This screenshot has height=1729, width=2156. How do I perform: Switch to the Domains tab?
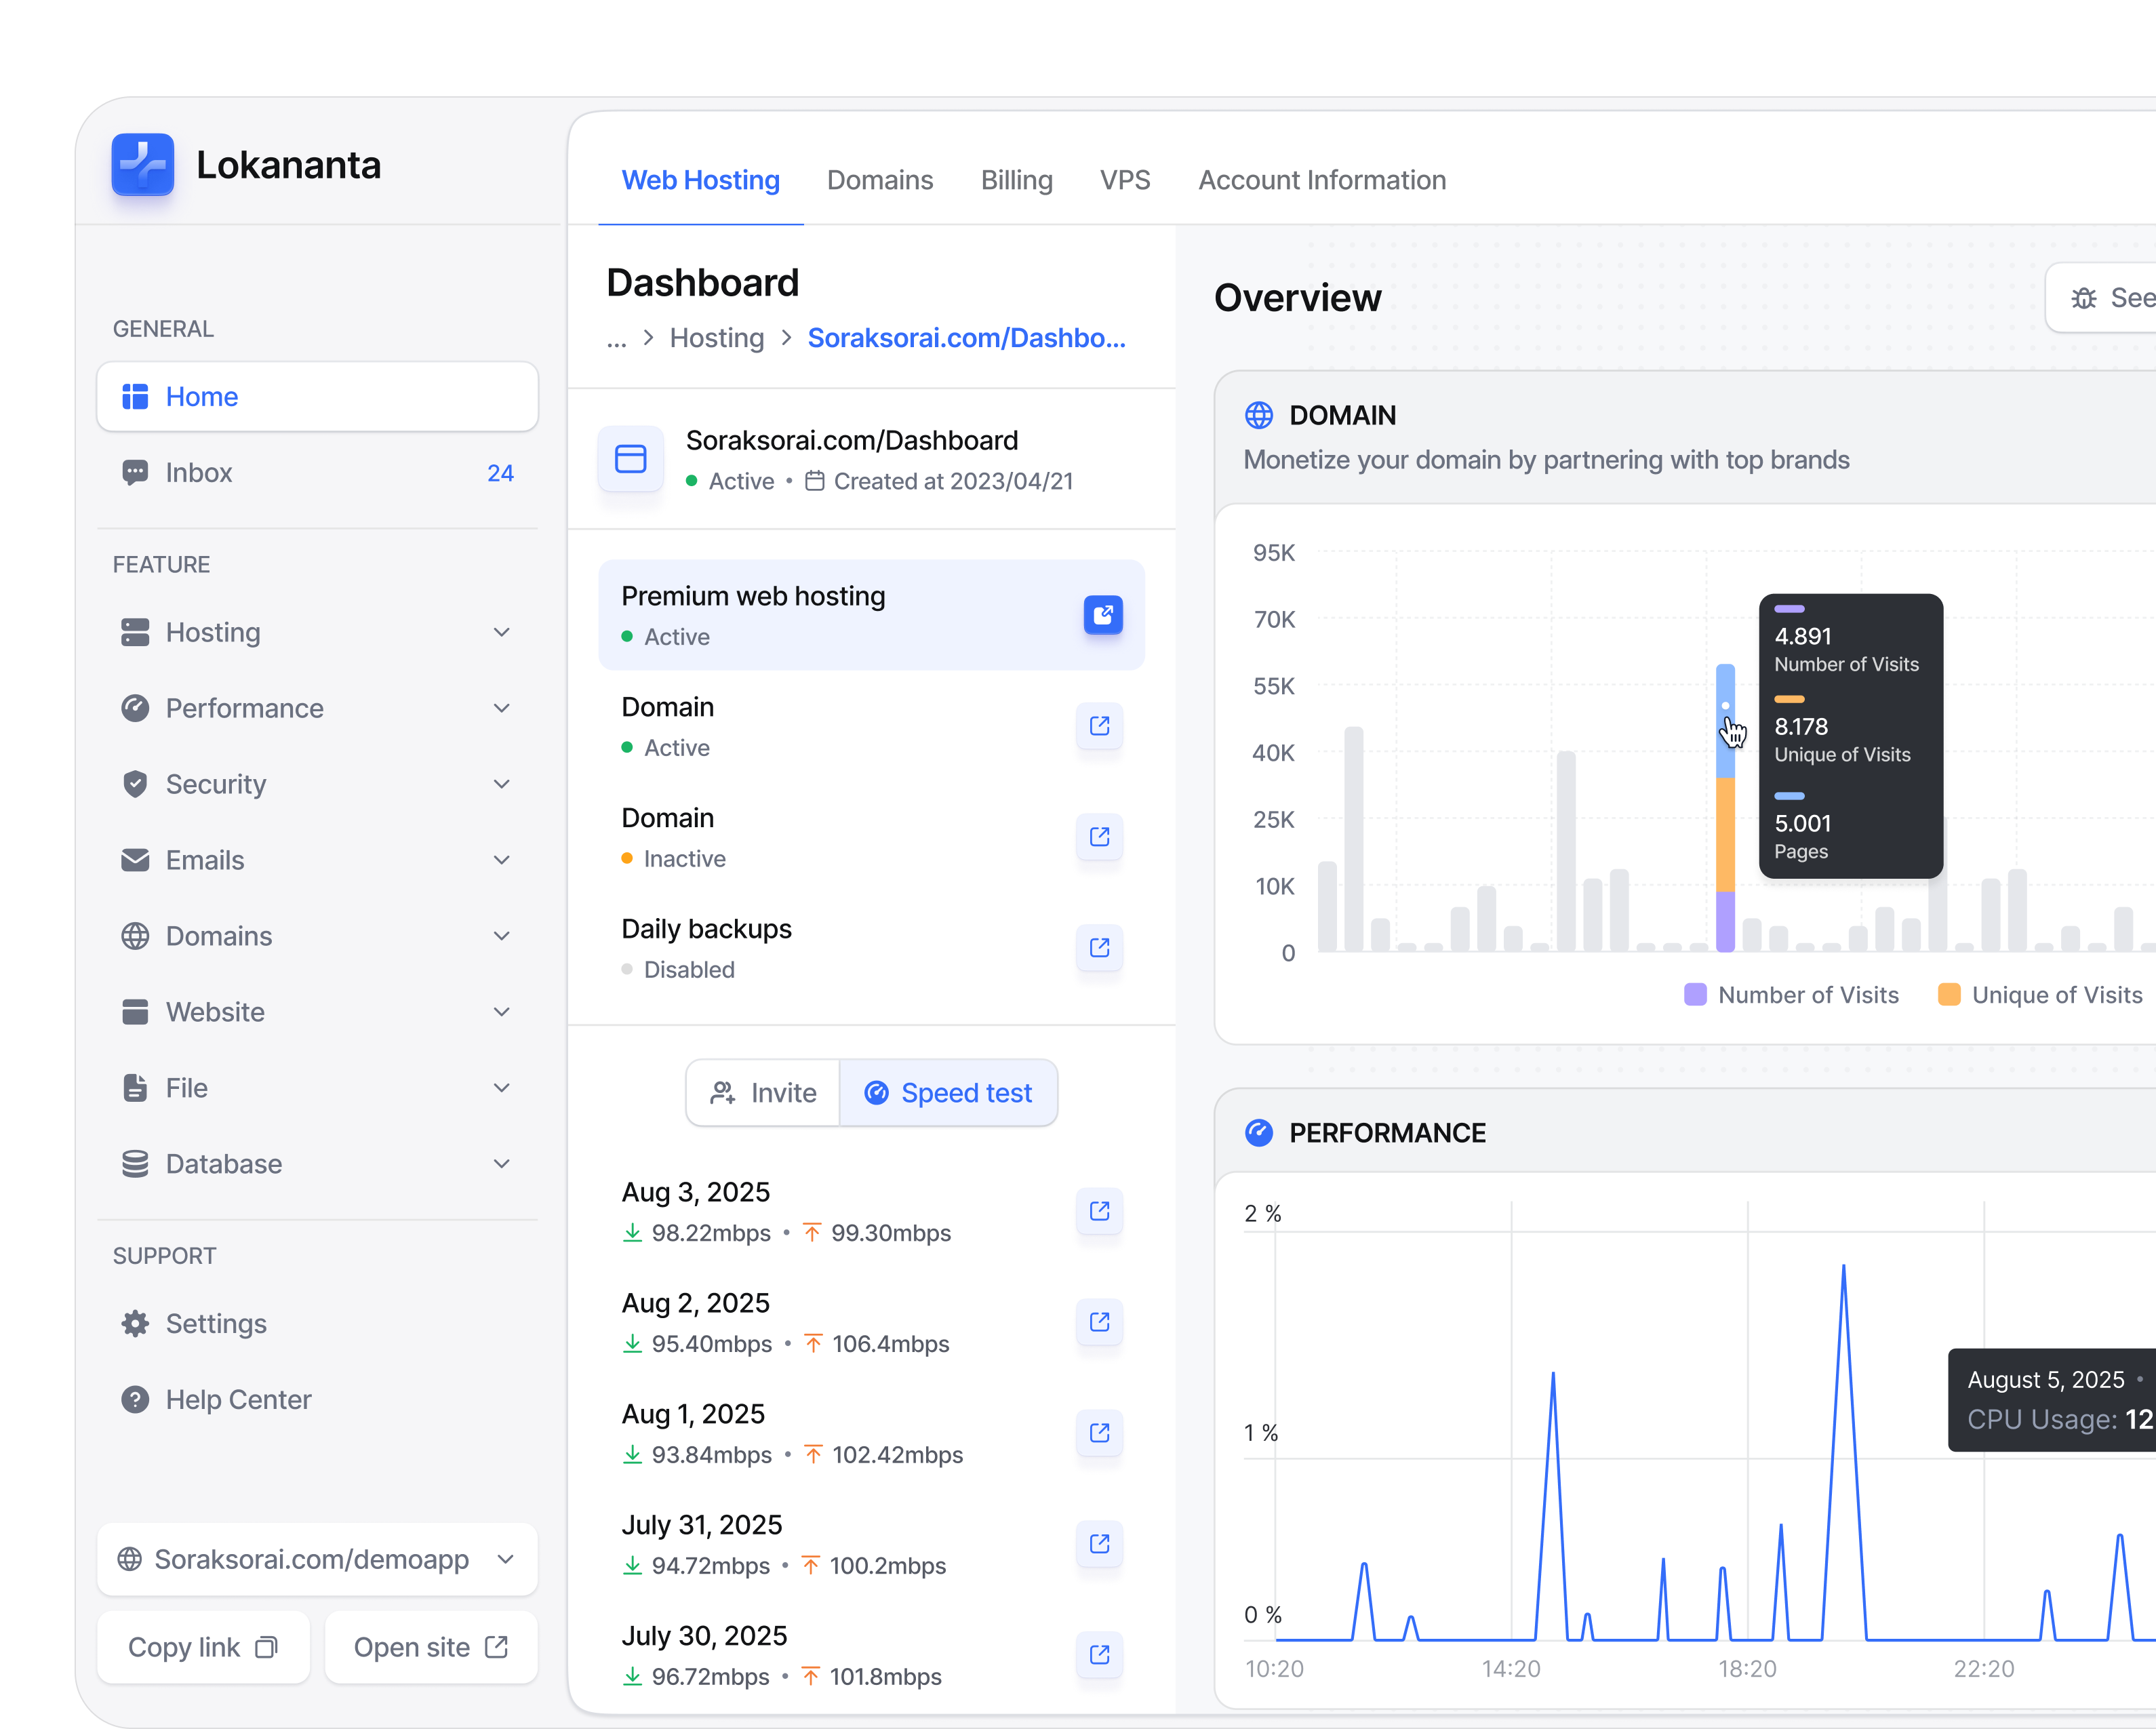tap(879, 180)
